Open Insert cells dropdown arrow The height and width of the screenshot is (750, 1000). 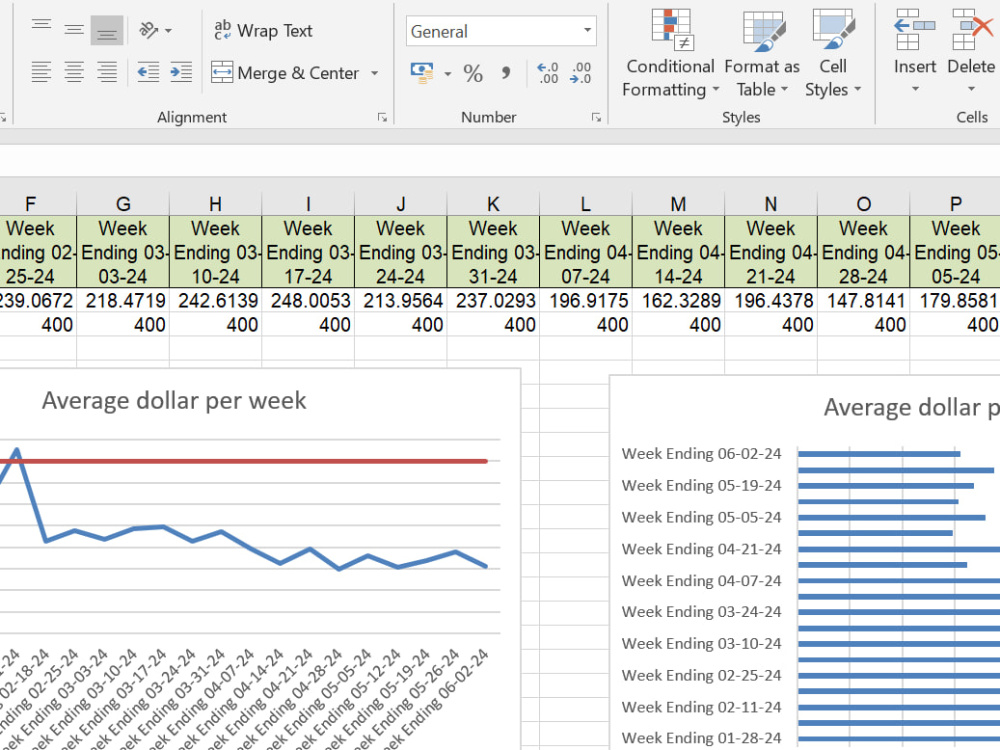pyautogui.click(x=915, y=89)
